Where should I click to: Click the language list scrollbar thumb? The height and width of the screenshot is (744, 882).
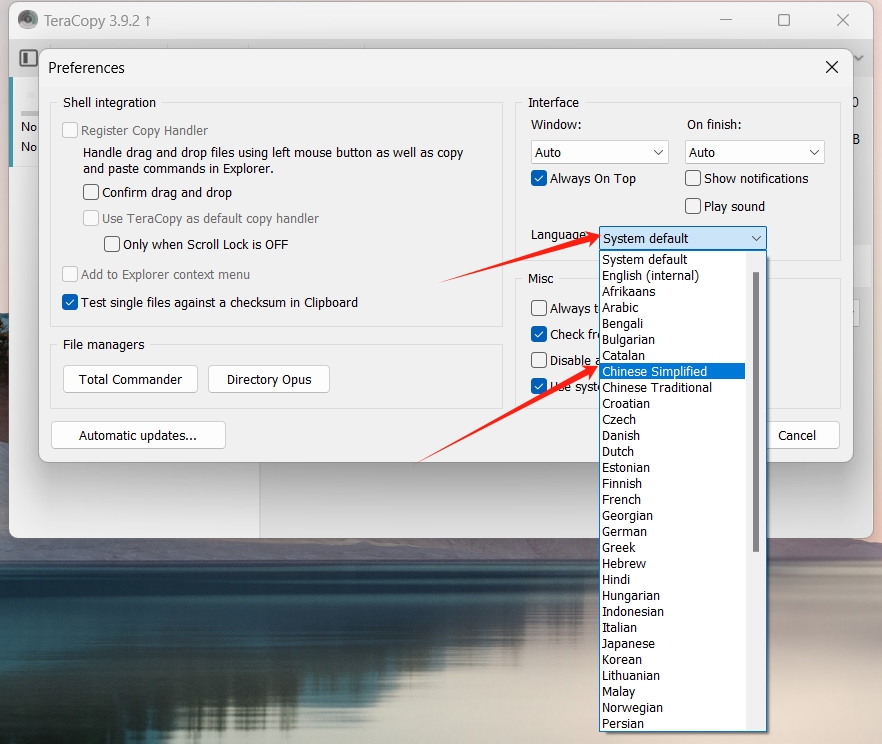point(755,412)
